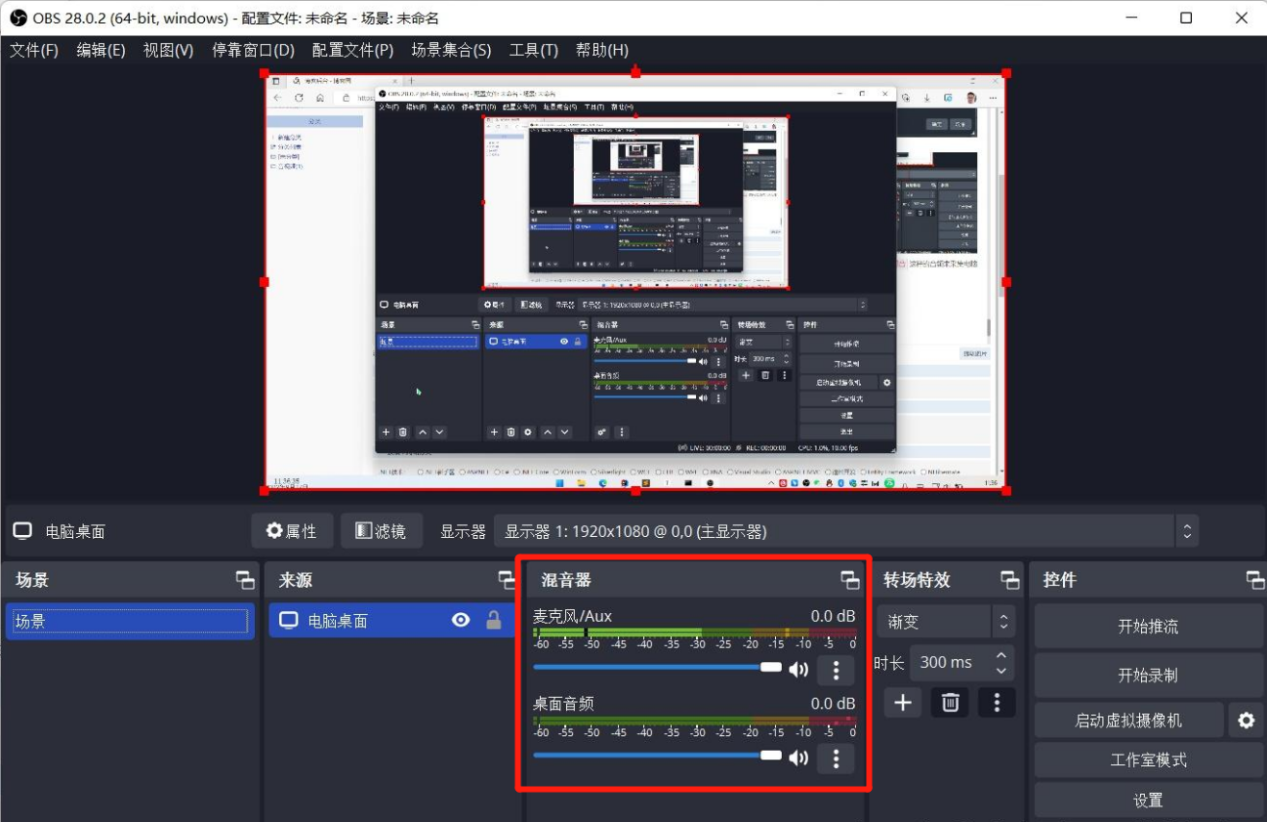Click the 开始推流 button
This screenshot has width=1267, height=822.
pos(1147,627)
